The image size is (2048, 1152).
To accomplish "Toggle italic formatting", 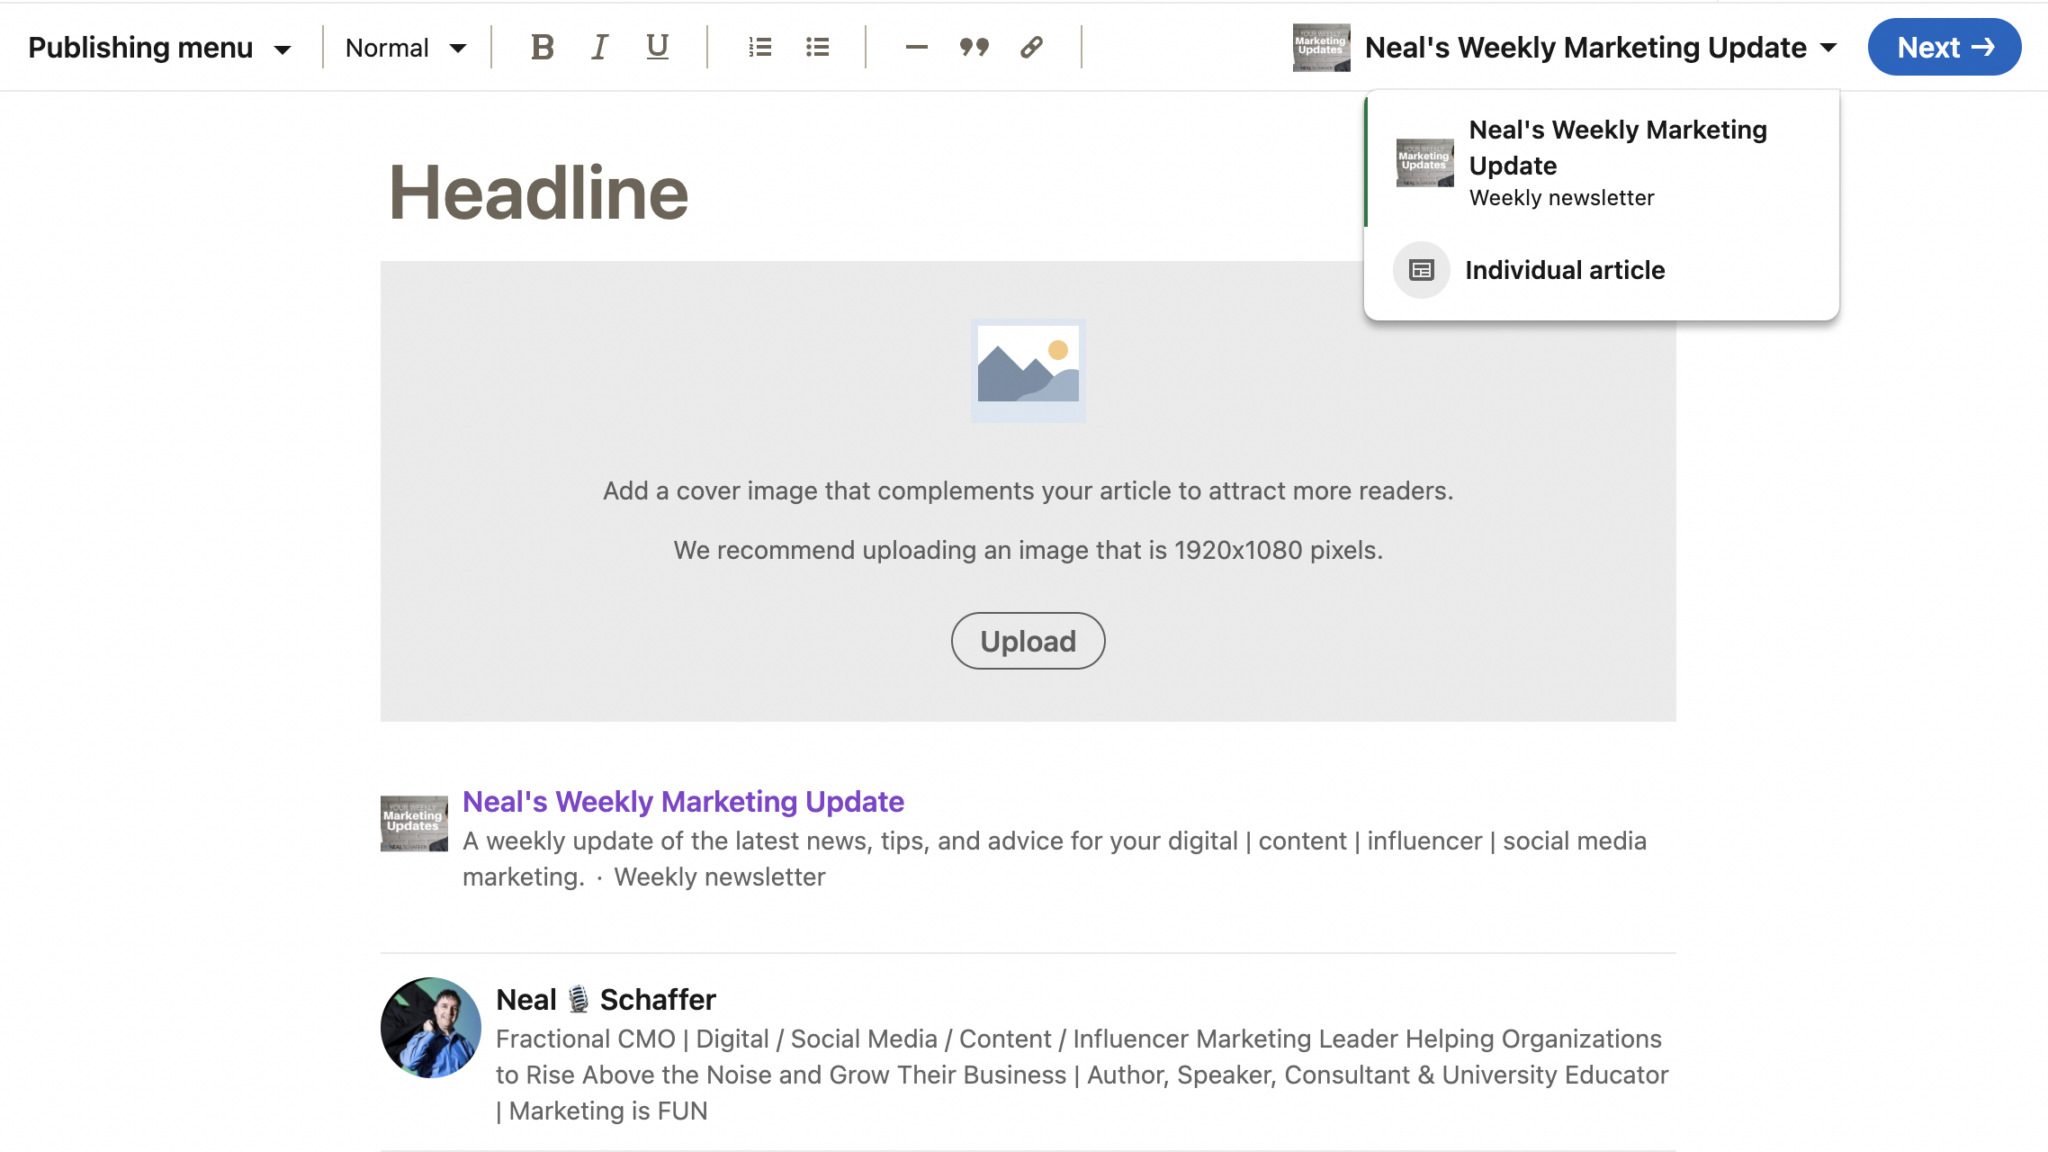I will coord(599,47).
